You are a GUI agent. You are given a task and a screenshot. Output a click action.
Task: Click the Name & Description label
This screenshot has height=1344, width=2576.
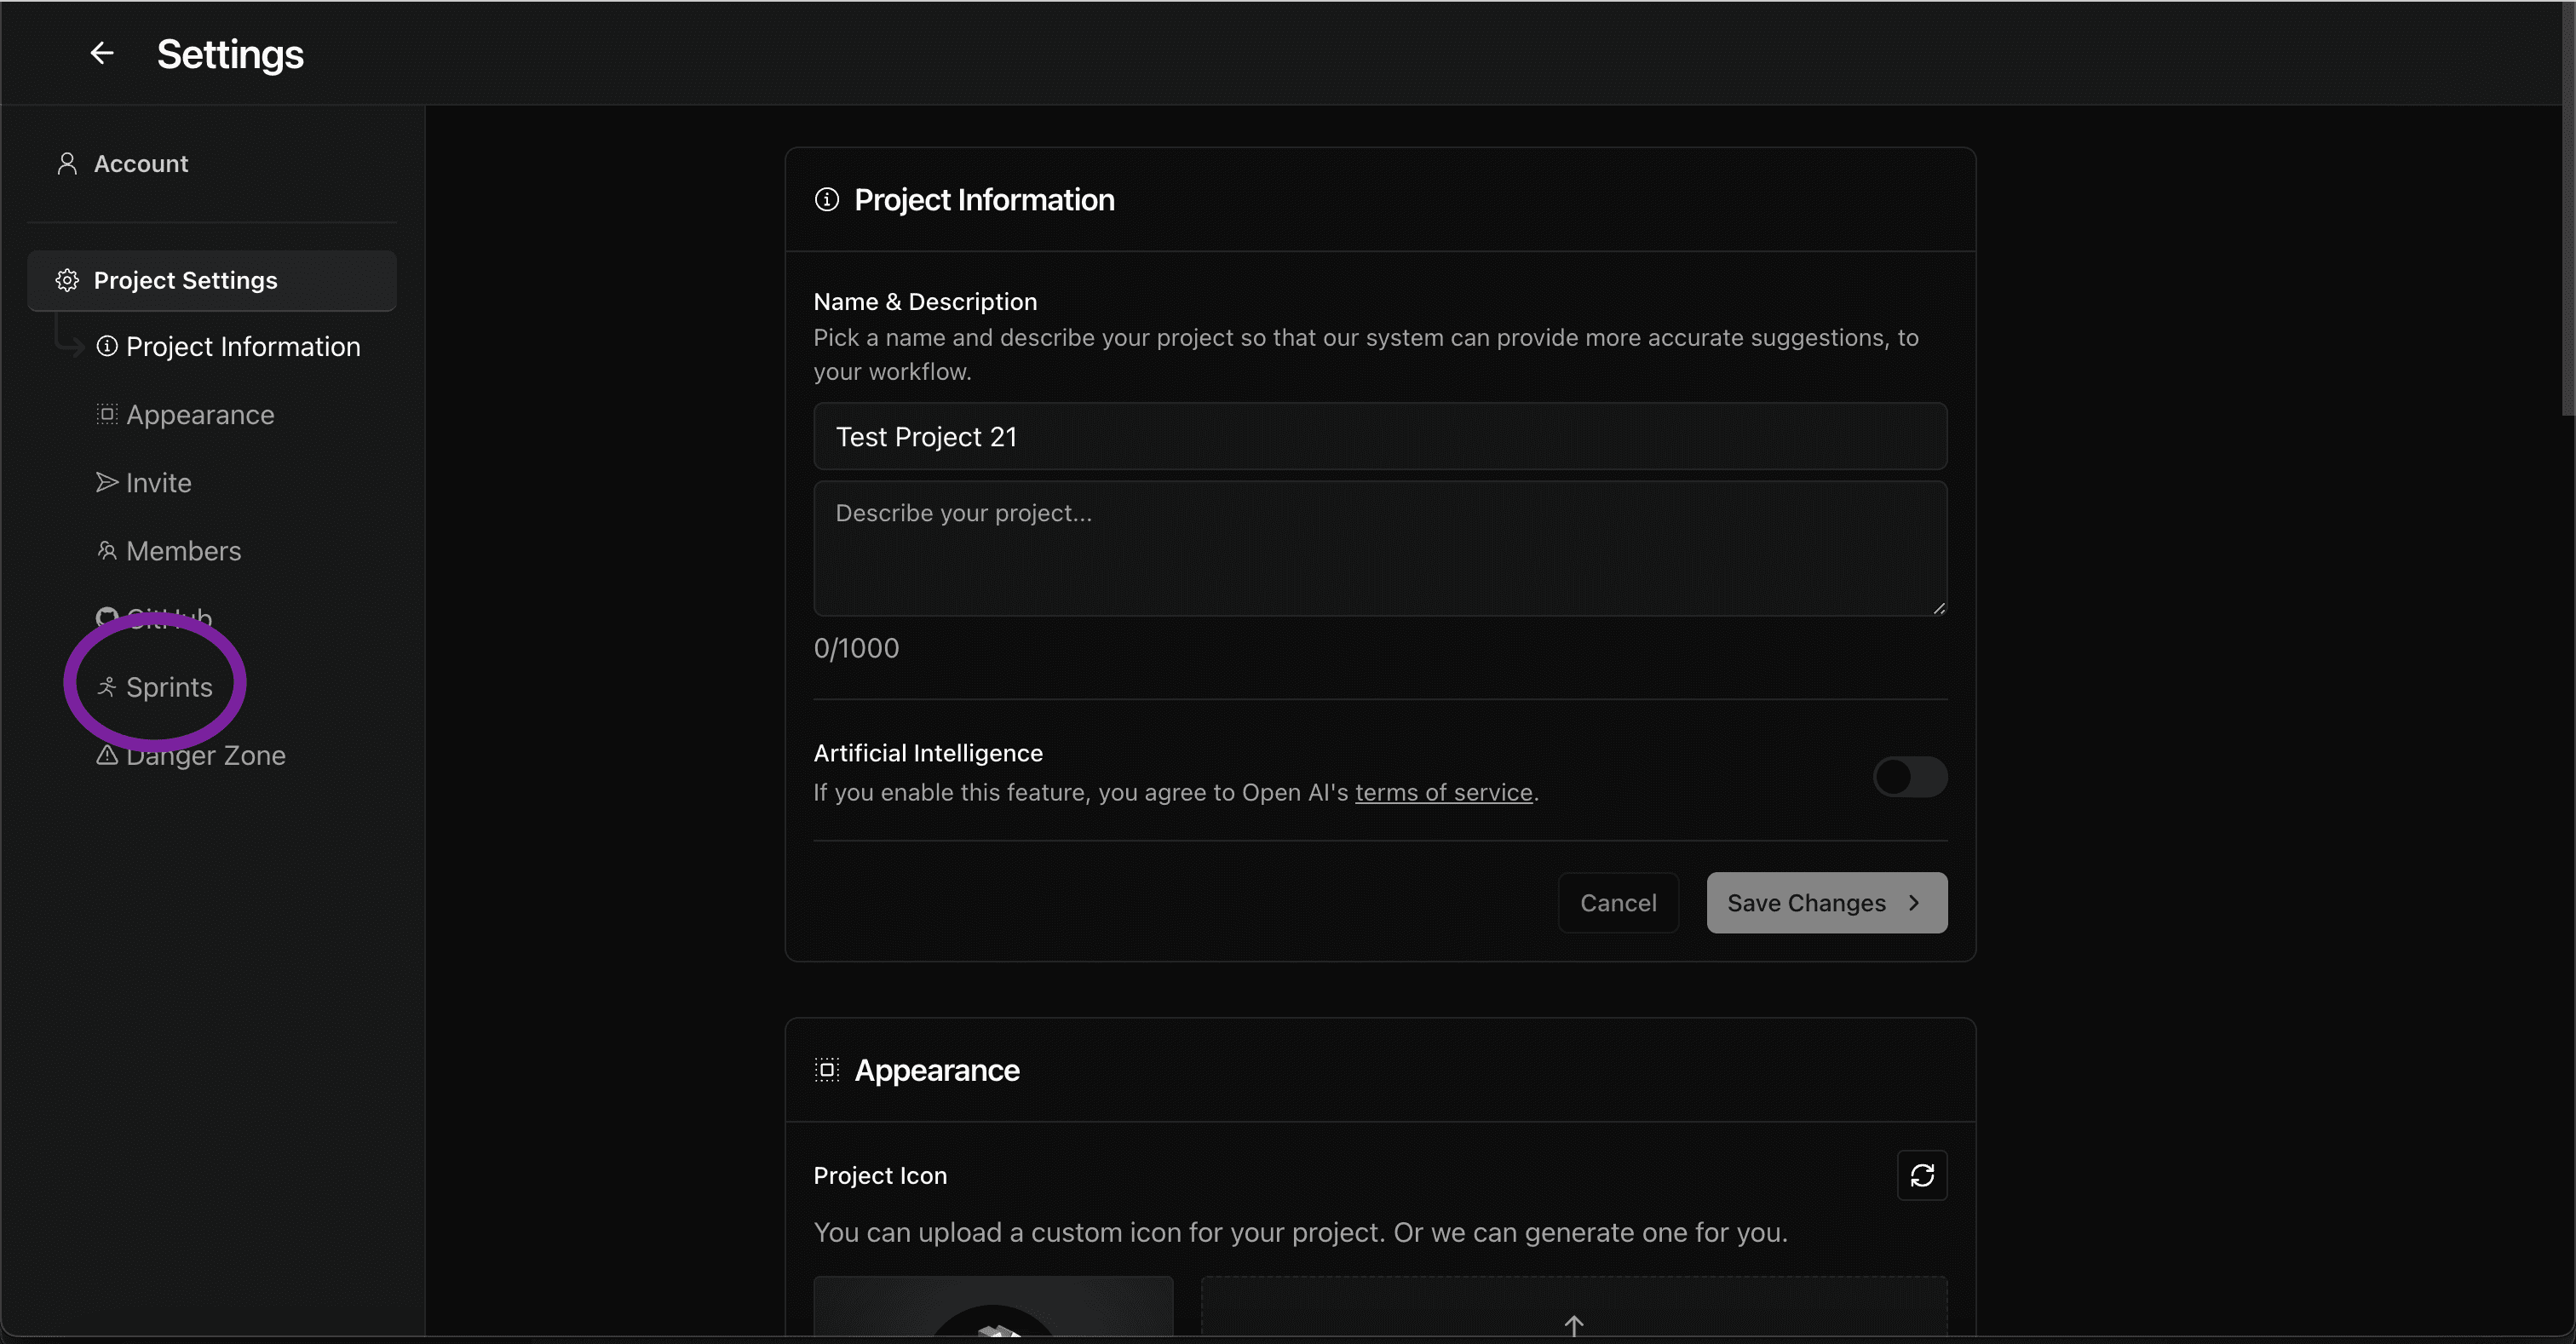tap(925, 302)
